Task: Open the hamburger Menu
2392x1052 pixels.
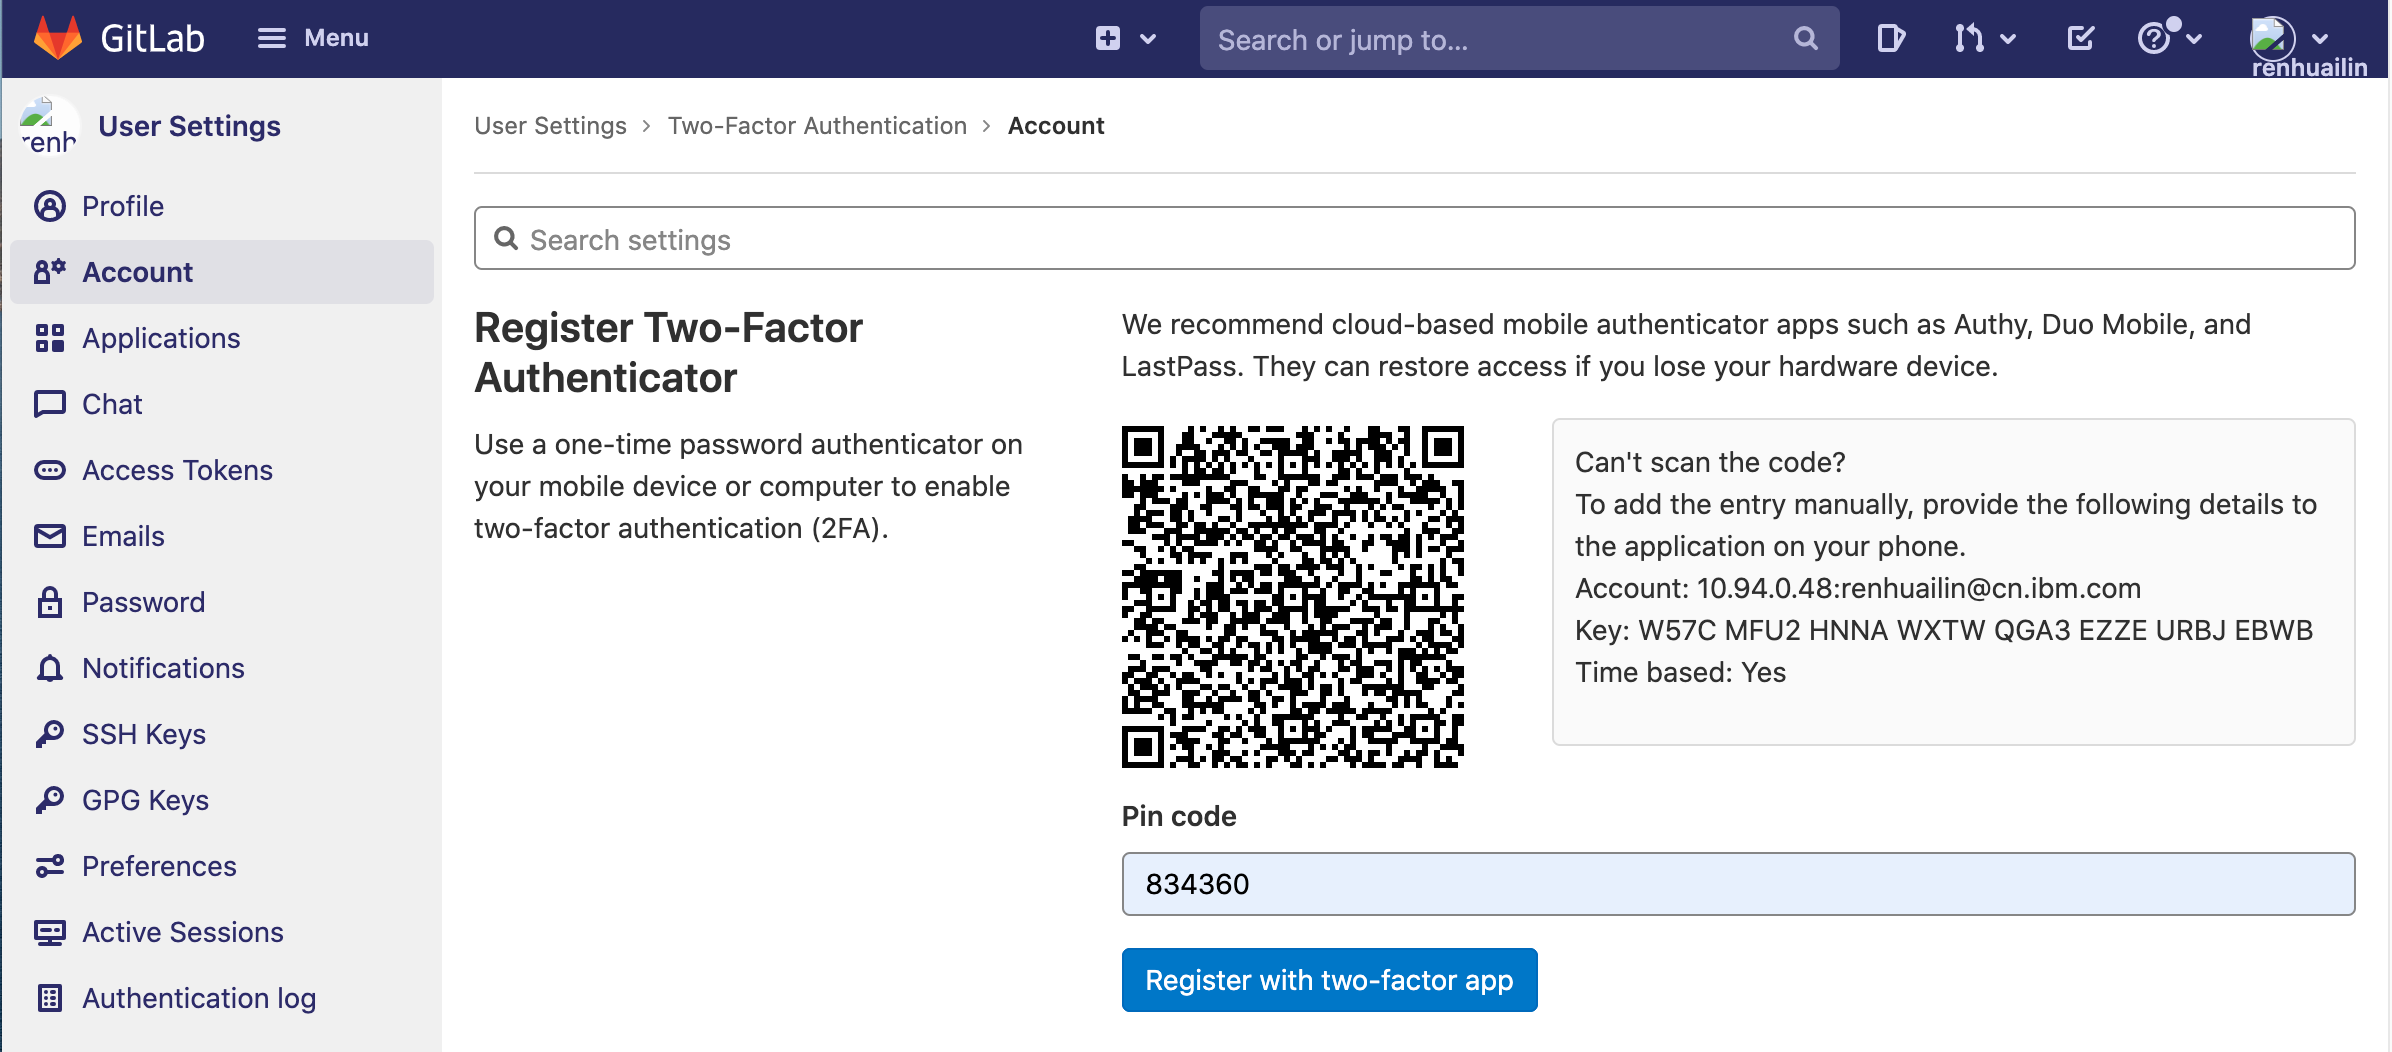Action: point(313,38)
